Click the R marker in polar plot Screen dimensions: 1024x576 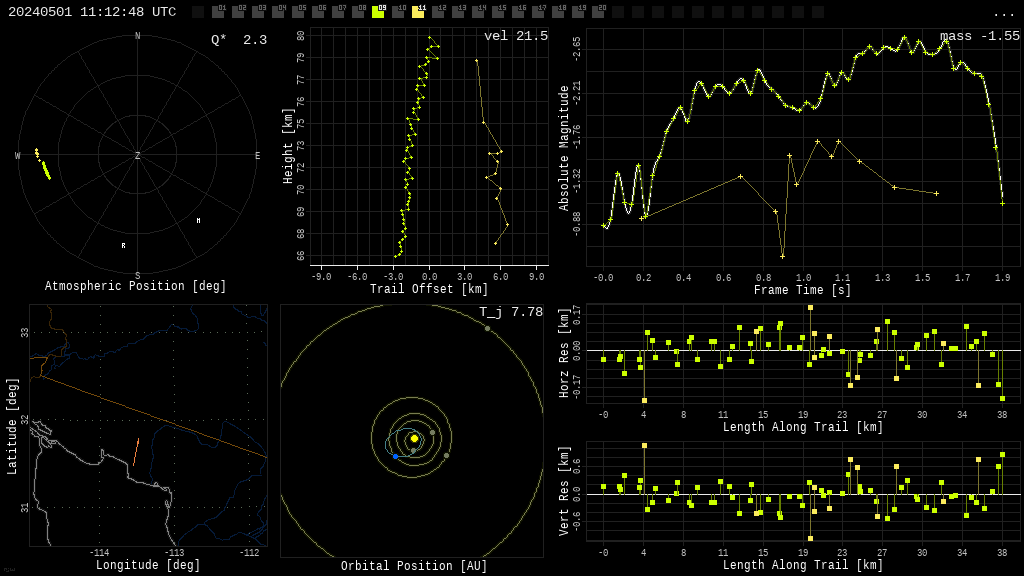pos(124,245)
